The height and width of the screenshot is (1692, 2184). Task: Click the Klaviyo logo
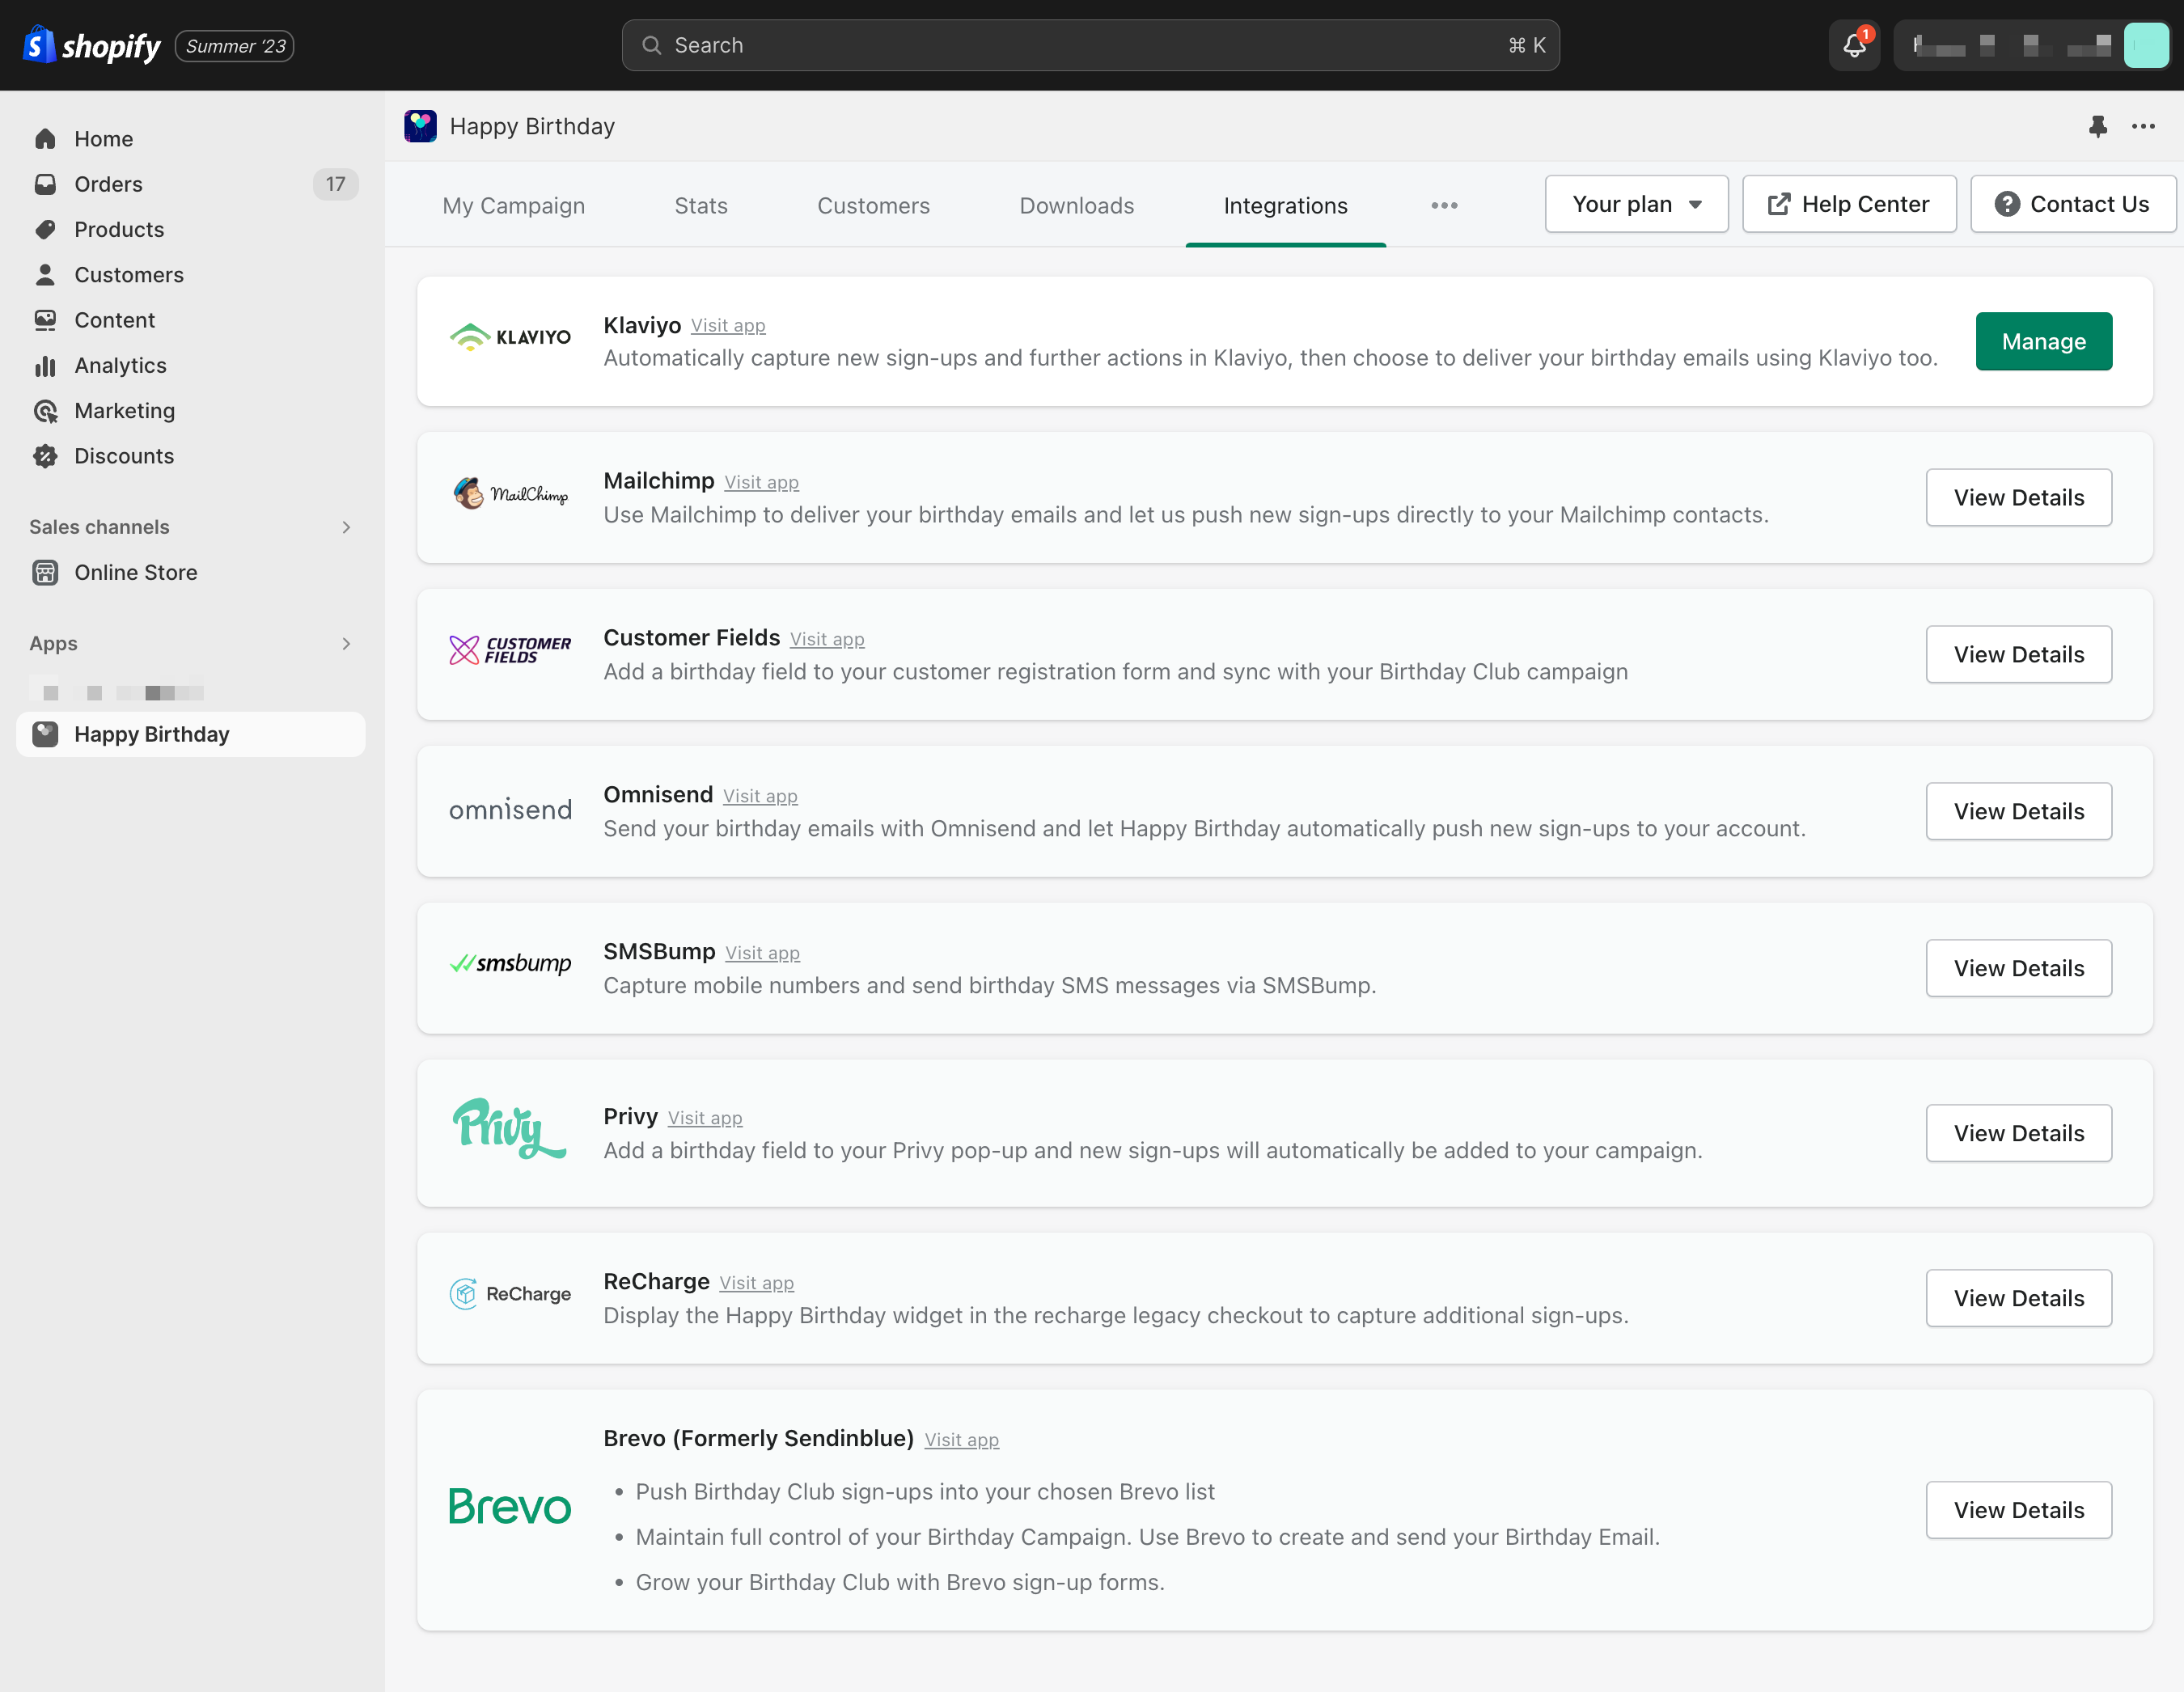point(510,337)
